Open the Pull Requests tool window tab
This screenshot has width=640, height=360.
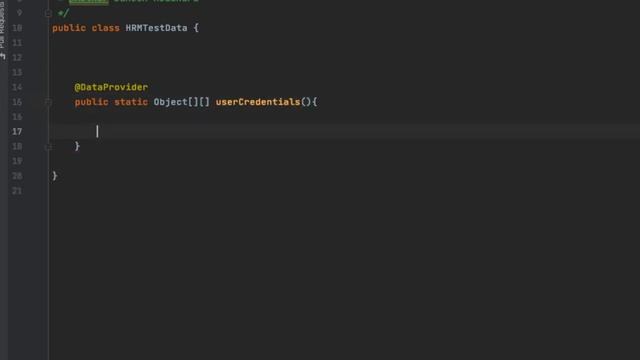tap(3, 29)
